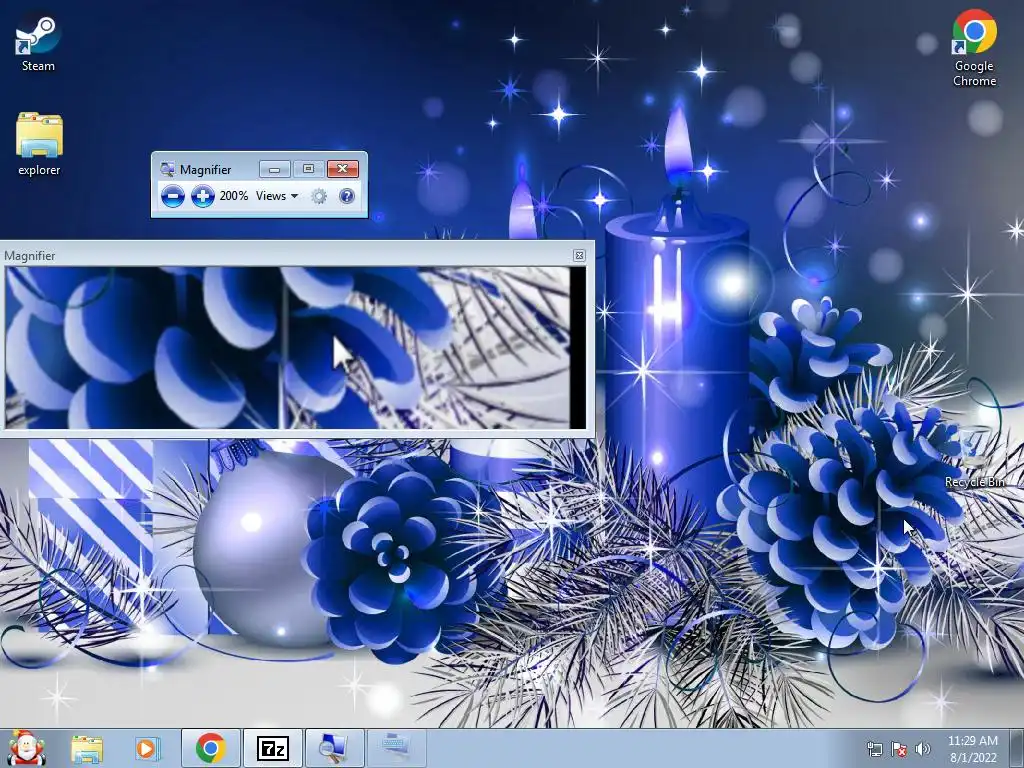Open Action Center flag tray icon
This screenshot has width=1024, height=768.
point(899,749)
